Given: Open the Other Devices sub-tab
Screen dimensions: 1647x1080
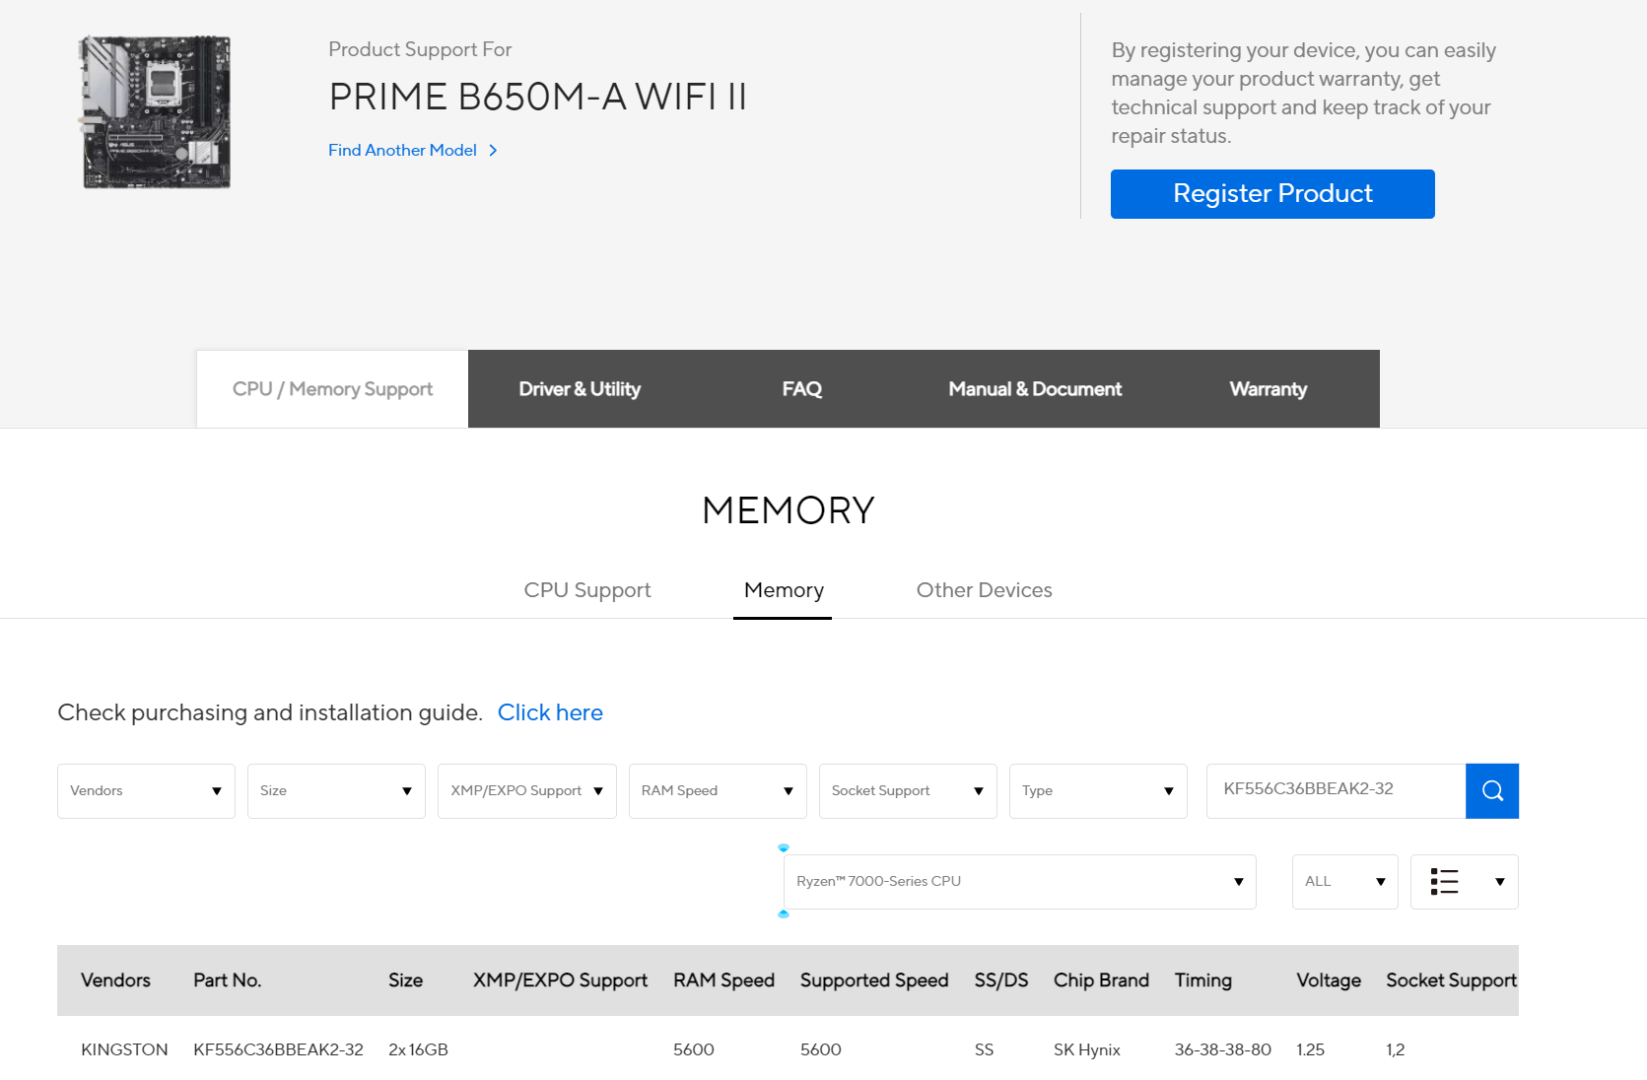Looking at the screenshot, I should click(x=984, y=590).
